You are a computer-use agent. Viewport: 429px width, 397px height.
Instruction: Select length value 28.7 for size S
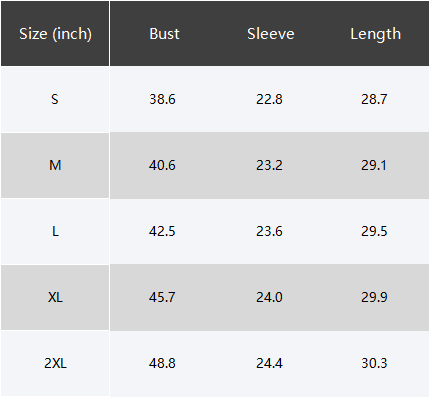(x=374, y=99)
